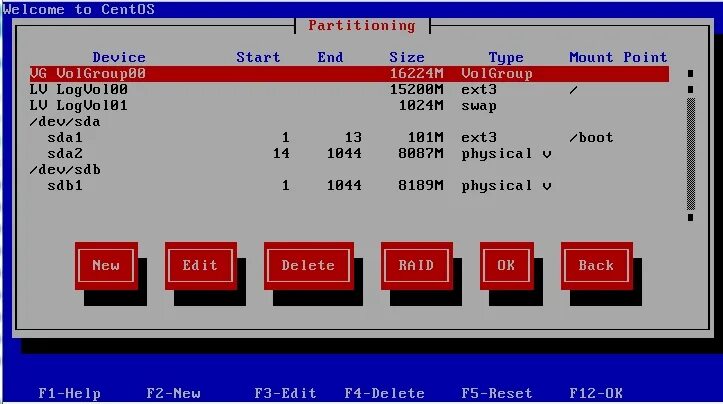Select the sdb1 partition row
This screenshot has width=723, height=404.
(349, 185)
